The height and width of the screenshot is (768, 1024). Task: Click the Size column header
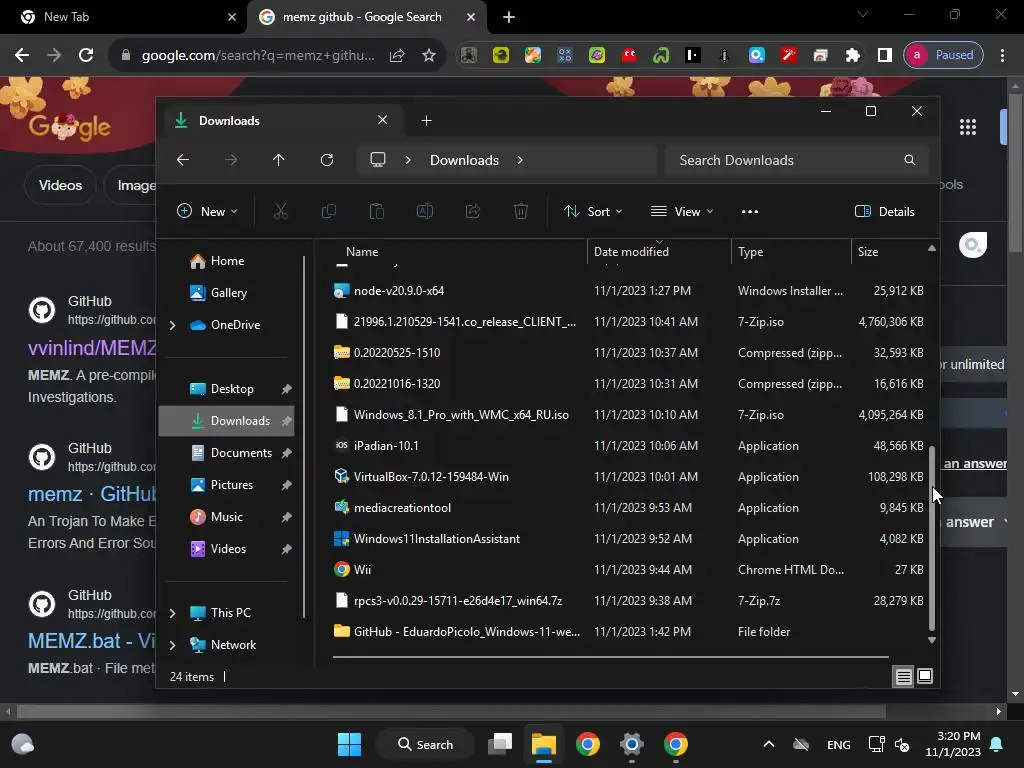click(x=867, y=252)
